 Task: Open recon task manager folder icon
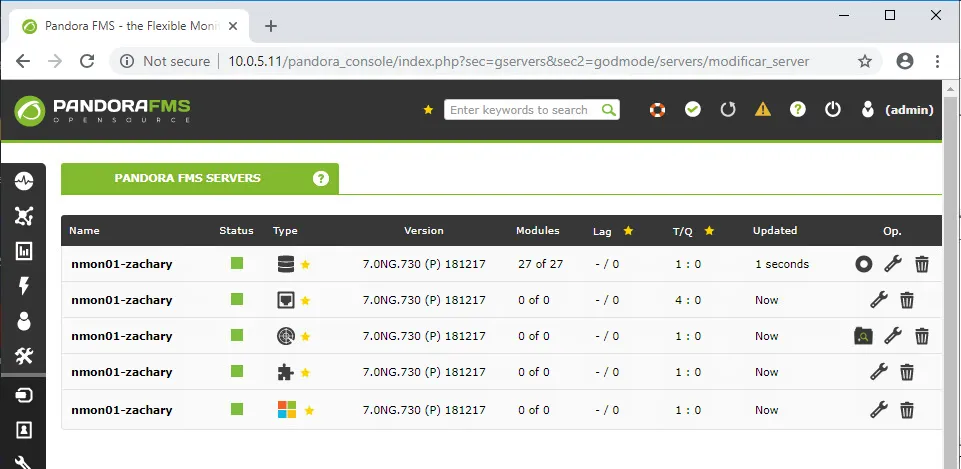tap(863, 336)
